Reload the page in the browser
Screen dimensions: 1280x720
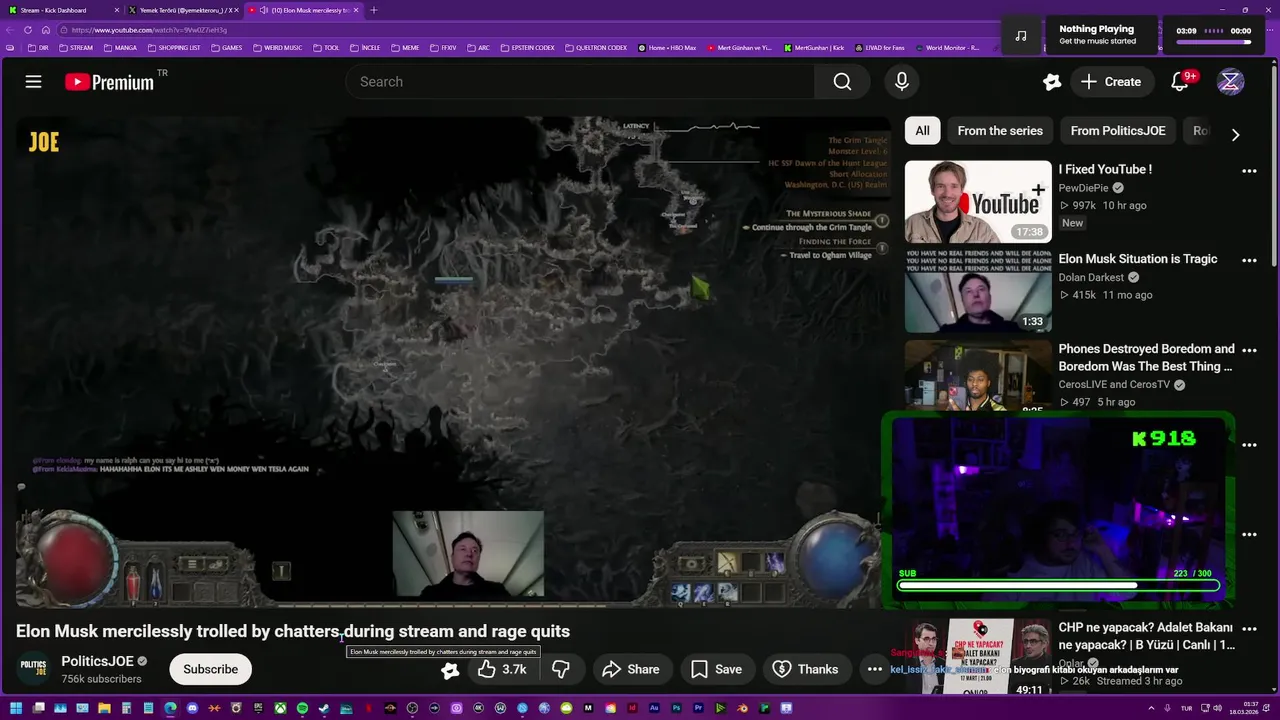pyautogui.click(x=28, y=30)
